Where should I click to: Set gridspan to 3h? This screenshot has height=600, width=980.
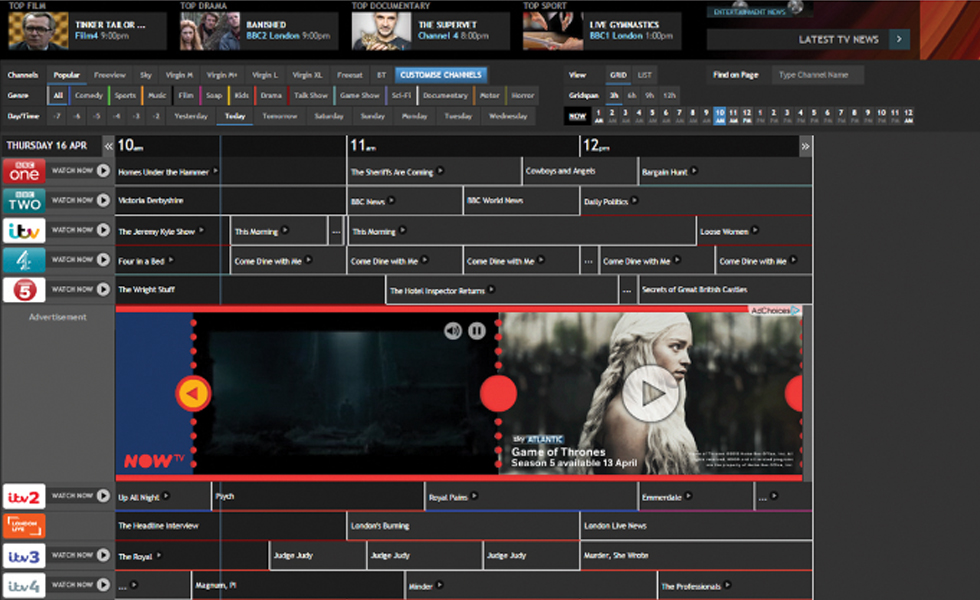[x=614, y=96]
